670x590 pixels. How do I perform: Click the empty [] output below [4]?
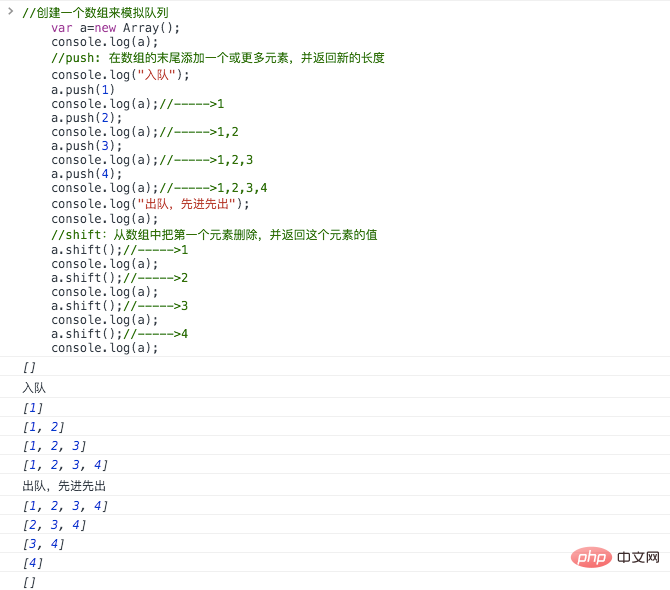[x=335, y=581]
